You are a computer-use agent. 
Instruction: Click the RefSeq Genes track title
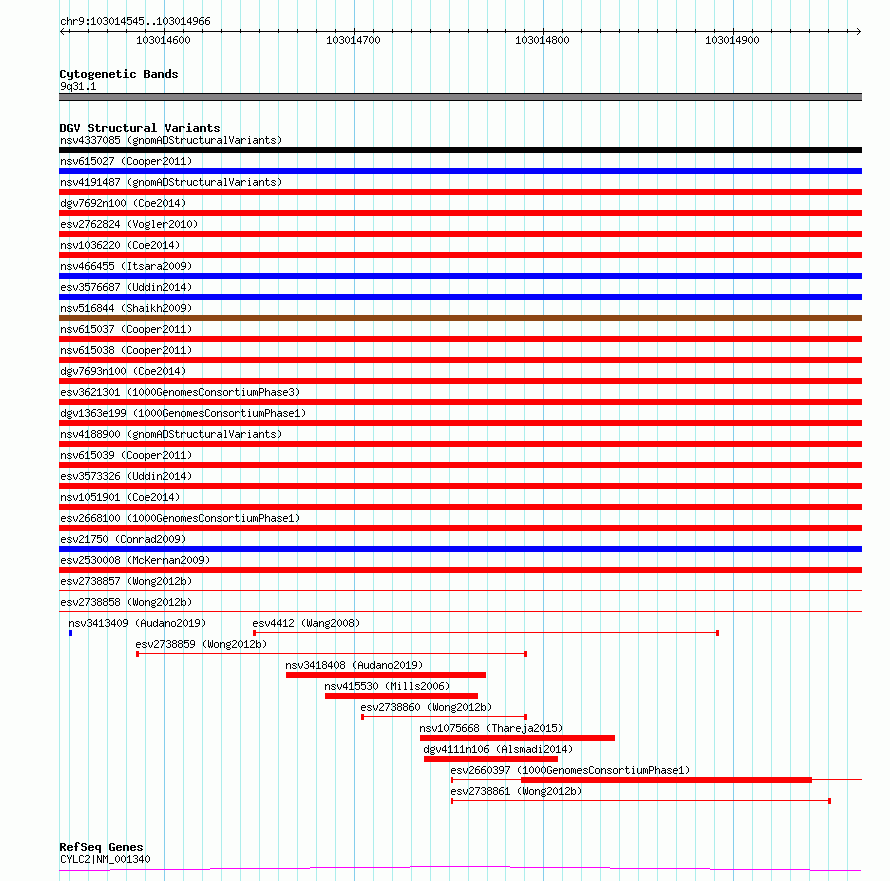[x=101, y=847]
